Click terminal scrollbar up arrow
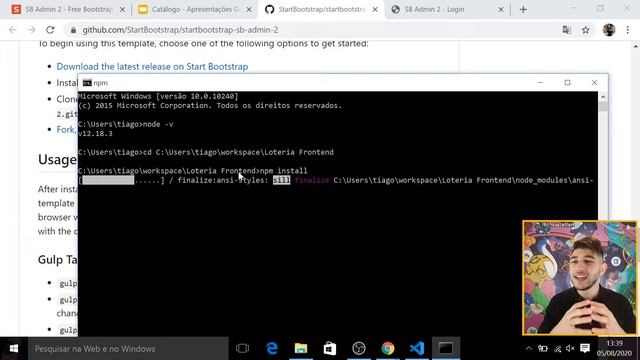The image size is (640, 360). 603,97
